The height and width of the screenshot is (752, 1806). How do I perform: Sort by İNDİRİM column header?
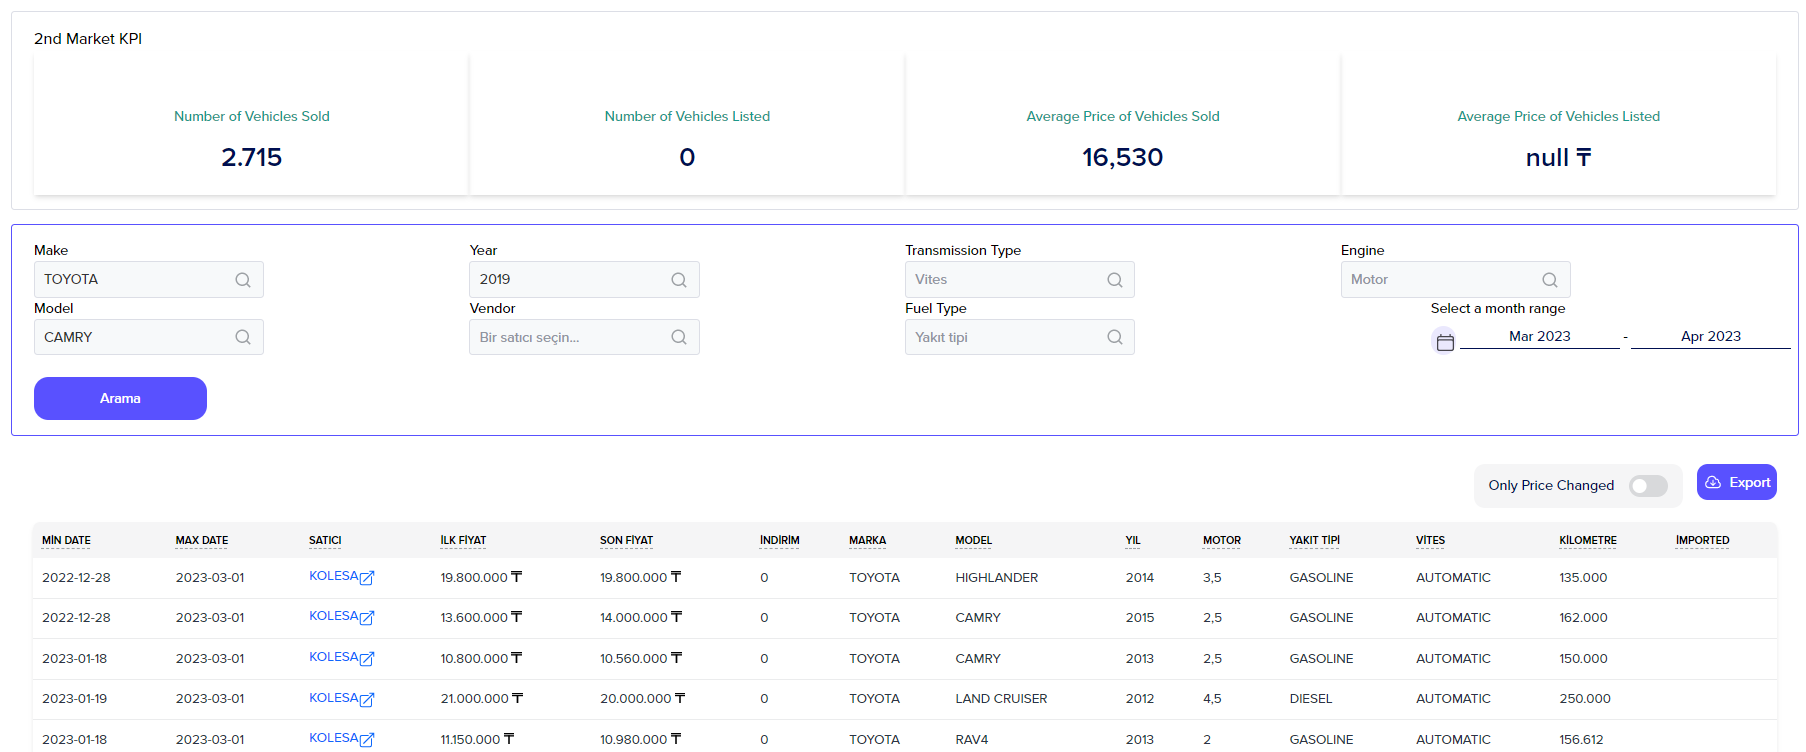[780, 541]
